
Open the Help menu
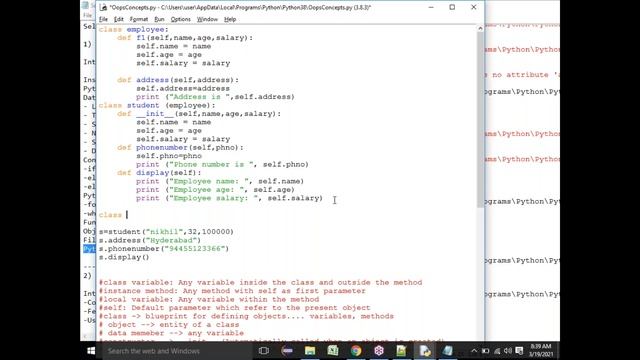click(230, 19)
